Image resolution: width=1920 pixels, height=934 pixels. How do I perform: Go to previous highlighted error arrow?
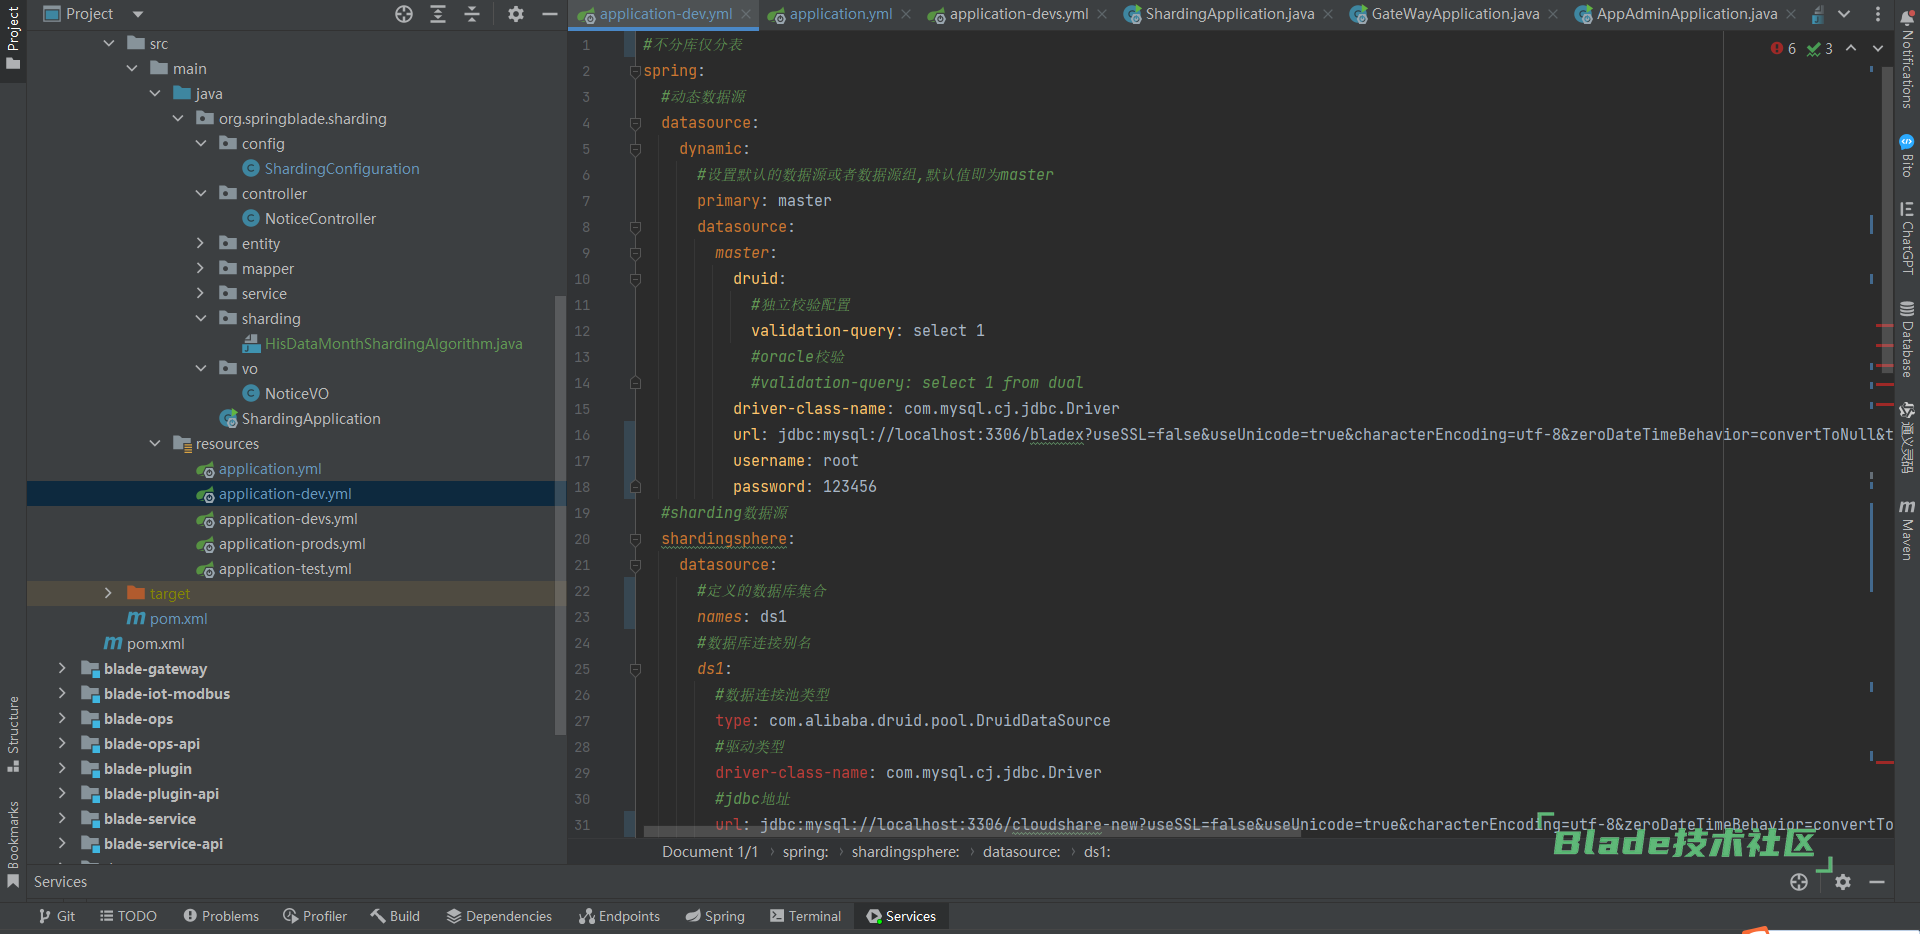click(1851, 48)
